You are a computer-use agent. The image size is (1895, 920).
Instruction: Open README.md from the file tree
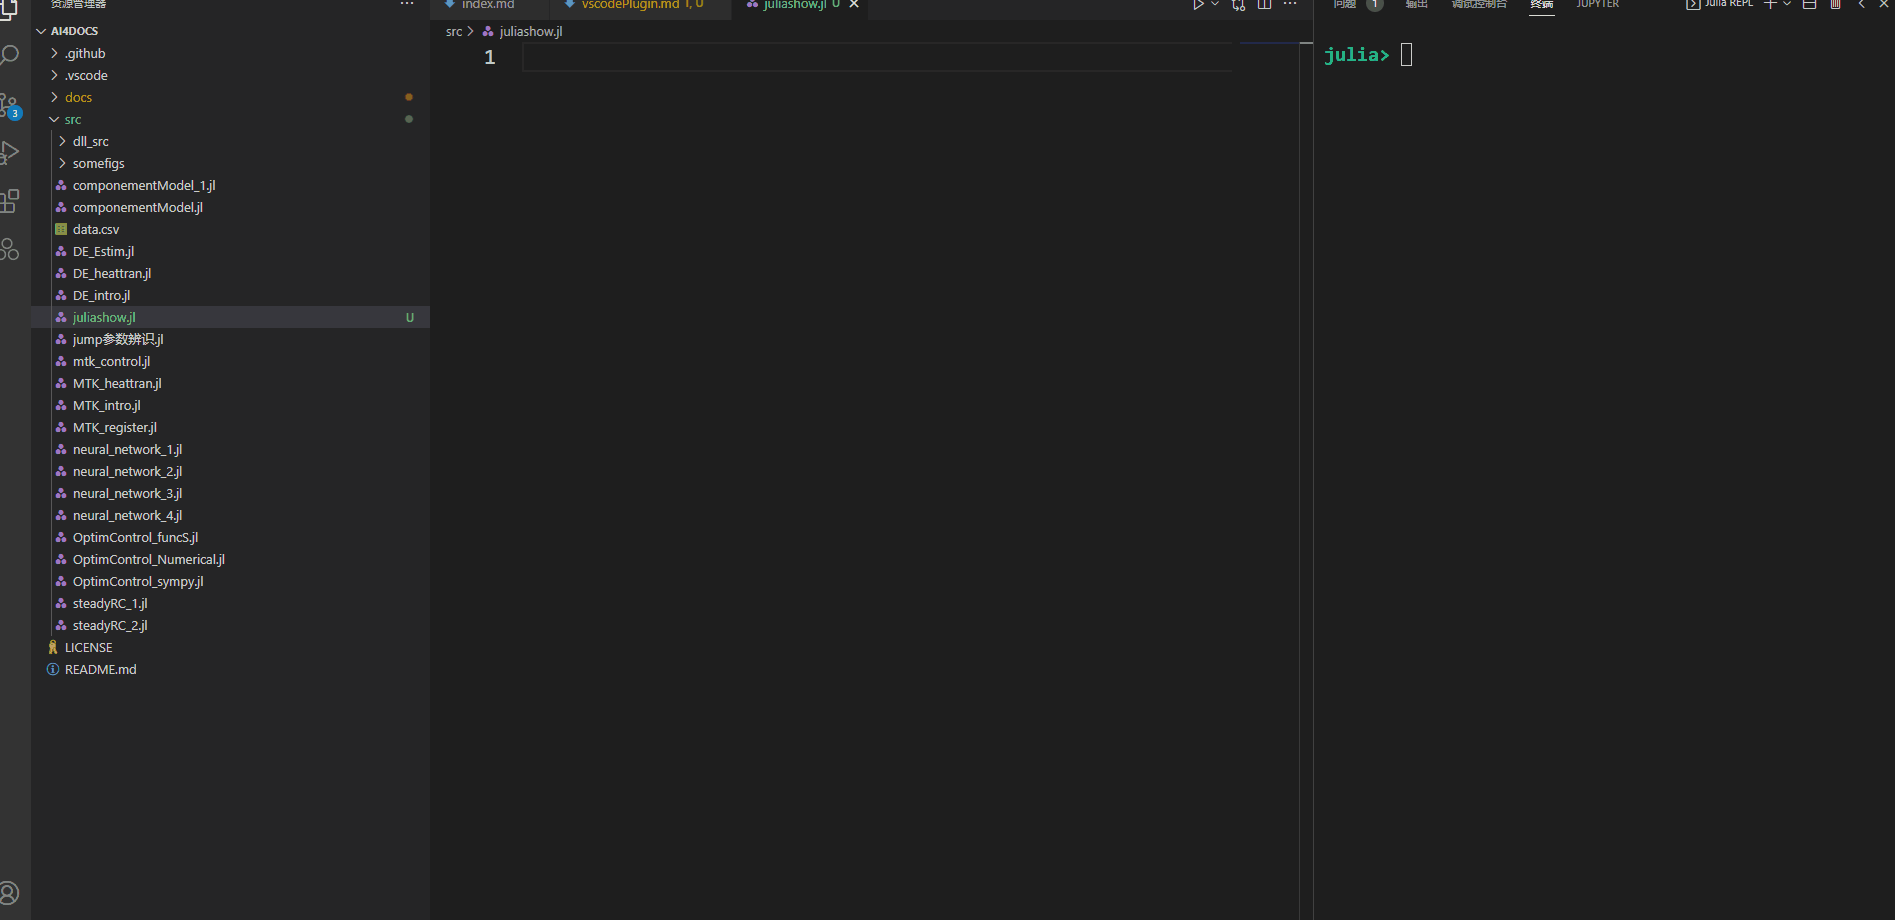point(100,670)
